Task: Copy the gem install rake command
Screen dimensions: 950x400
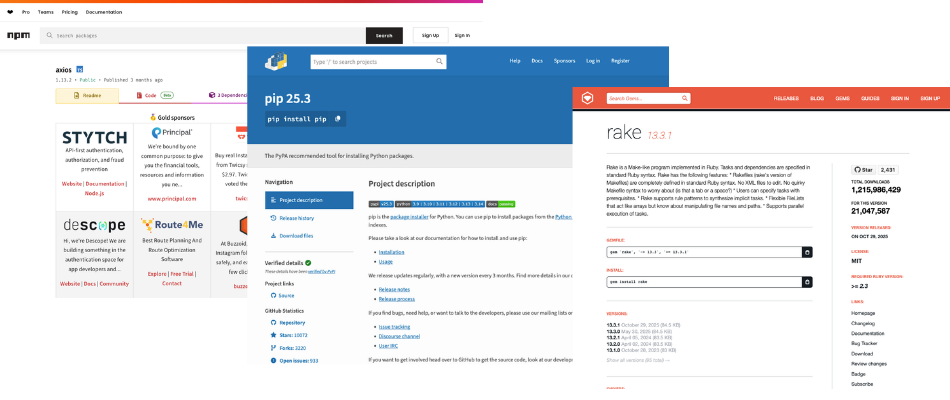Action: [807, 282]
